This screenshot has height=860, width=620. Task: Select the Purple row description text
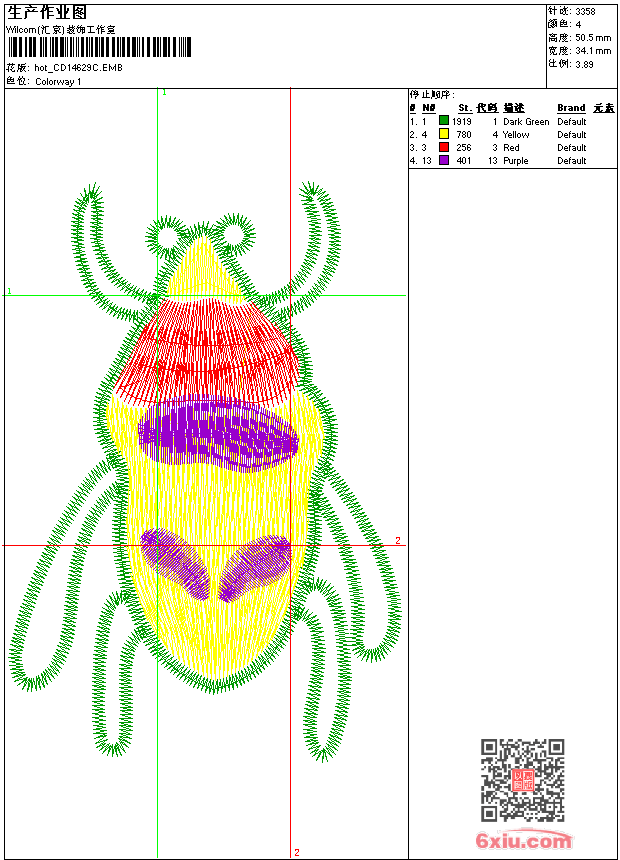point(516,160)
